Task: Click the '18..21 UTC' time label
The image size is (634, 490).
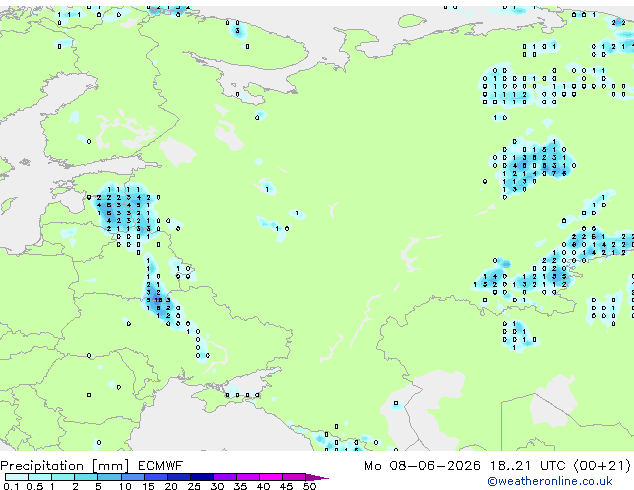Action: click(528, 466)
